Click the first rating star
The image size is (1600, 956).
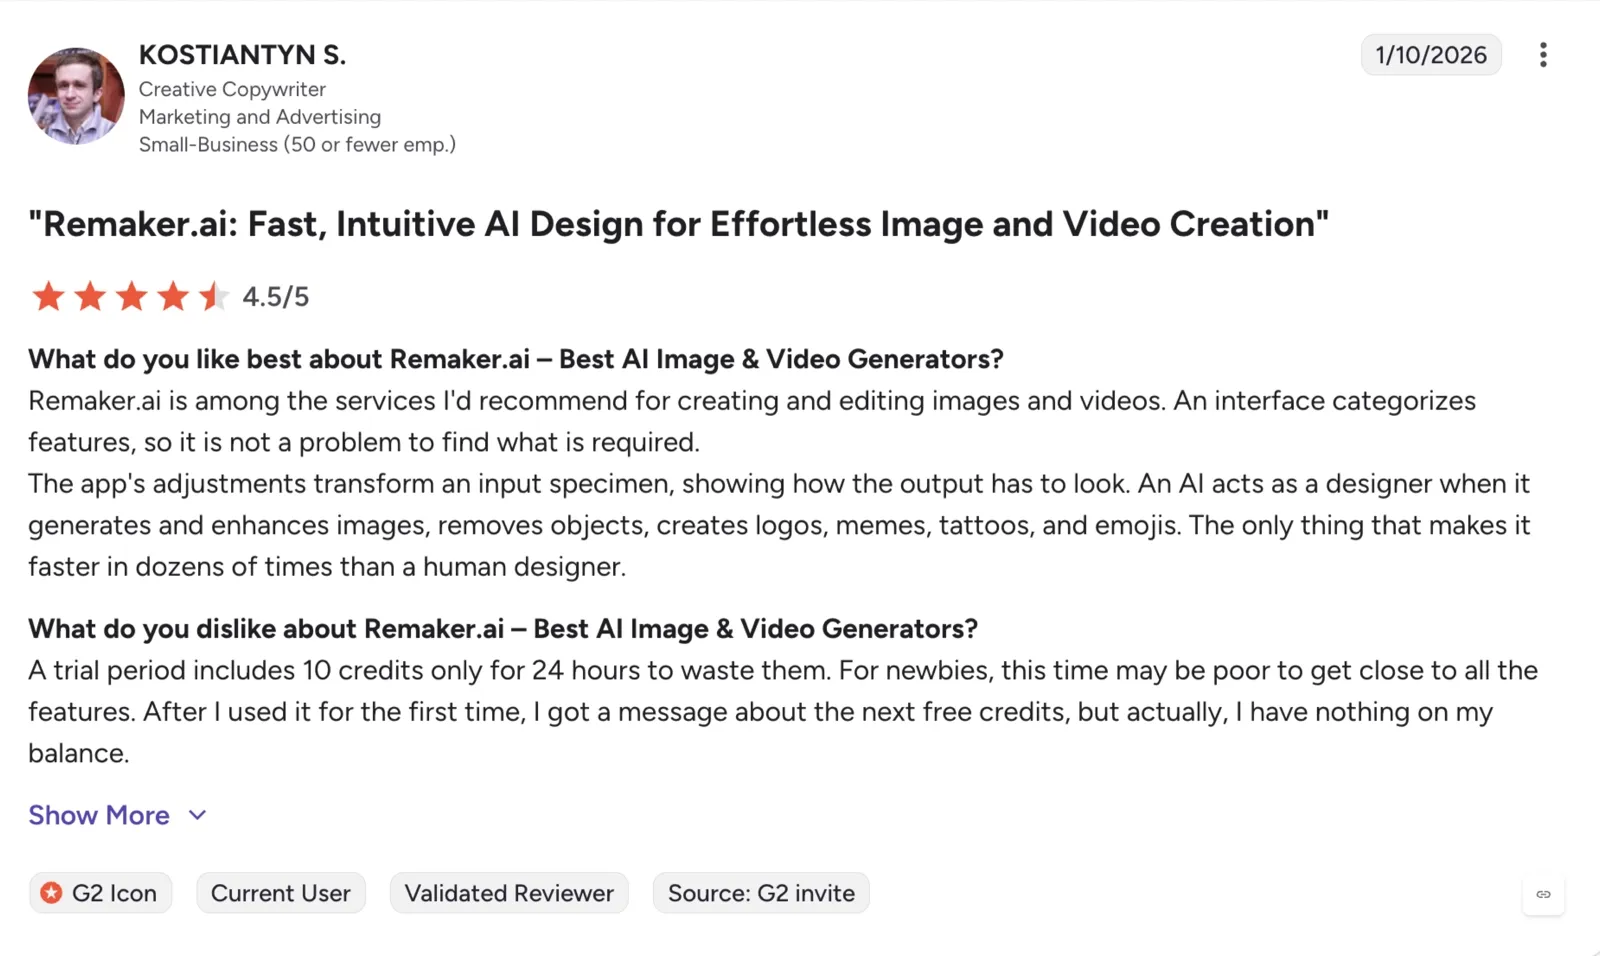click(x=48, y=296)
